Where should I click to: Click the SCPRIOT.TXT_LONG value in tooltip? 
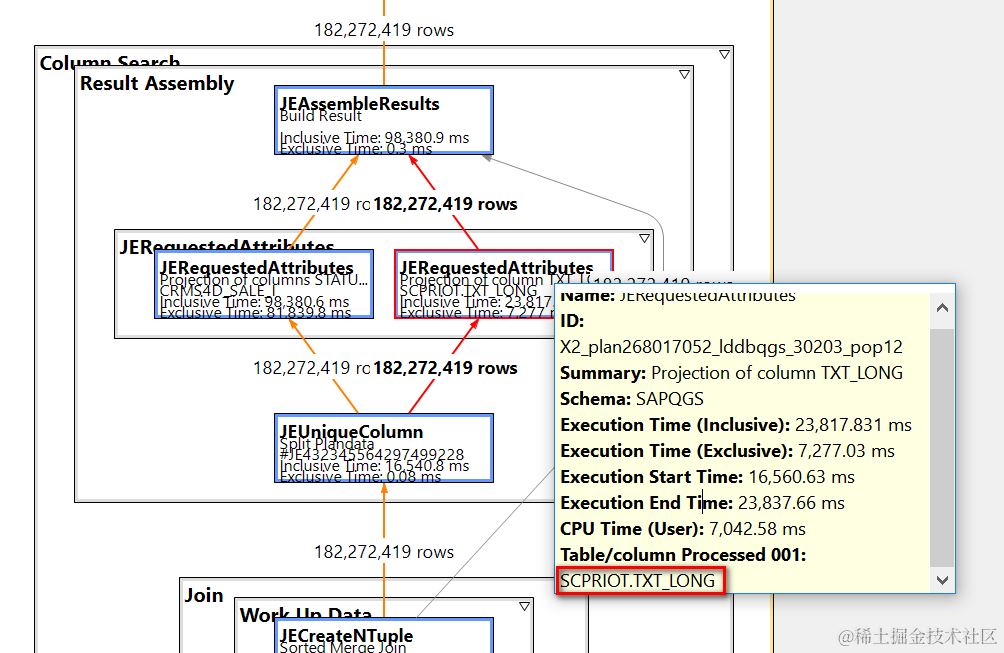tap(638, 581)
